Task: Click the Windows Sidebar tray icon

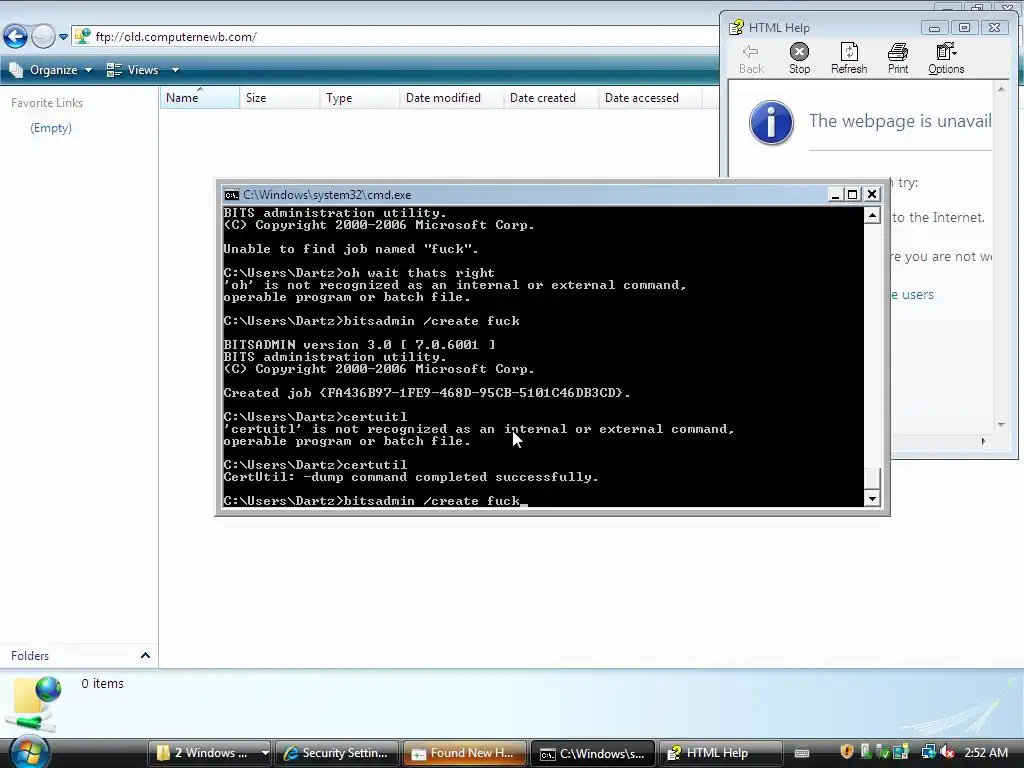Action: pyautogui.click(x=901, y=752)
